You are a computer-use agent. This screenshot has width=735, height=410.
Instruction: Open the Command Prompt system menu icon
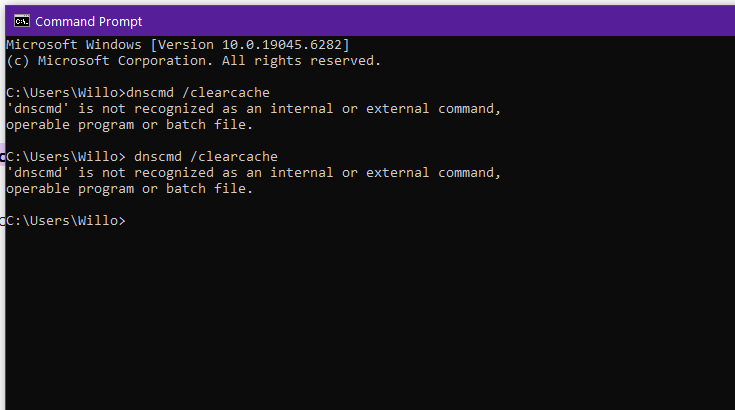(22, 21)
